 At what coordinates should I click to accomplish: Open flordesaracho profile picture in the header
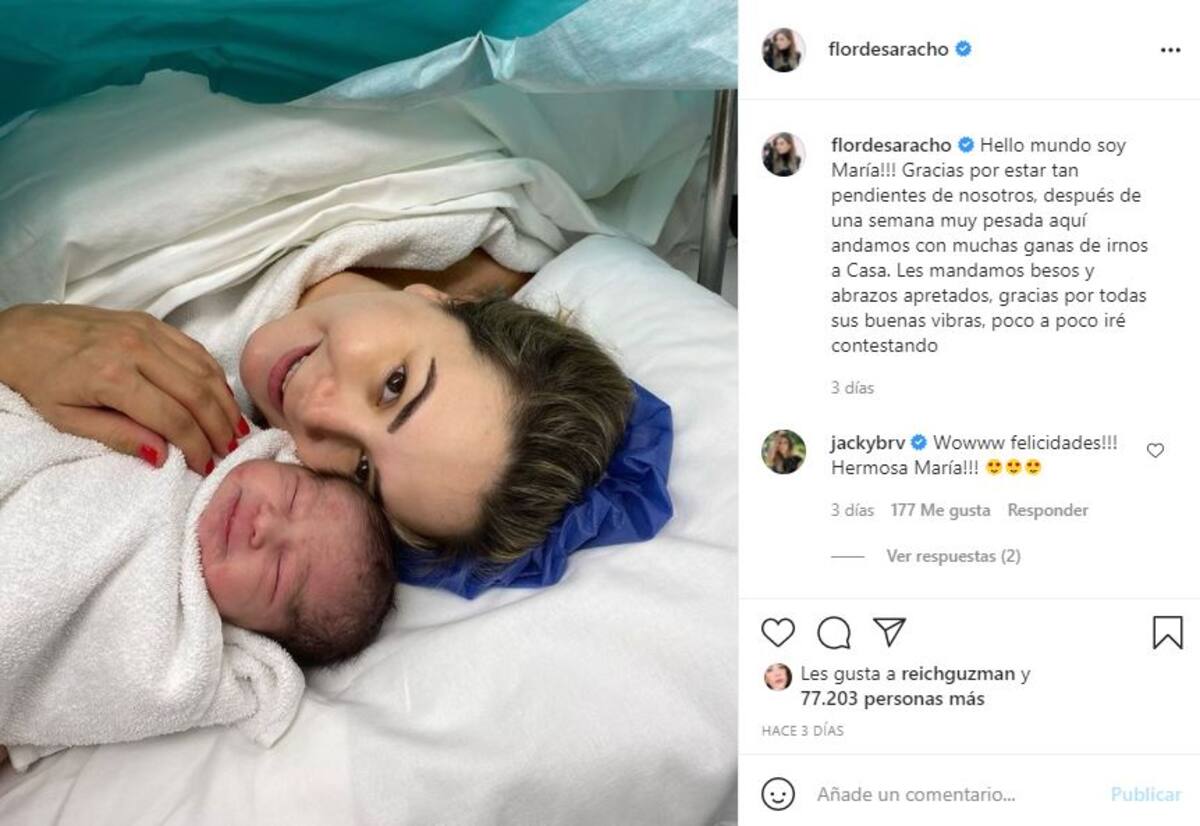(x=783, y=50)
